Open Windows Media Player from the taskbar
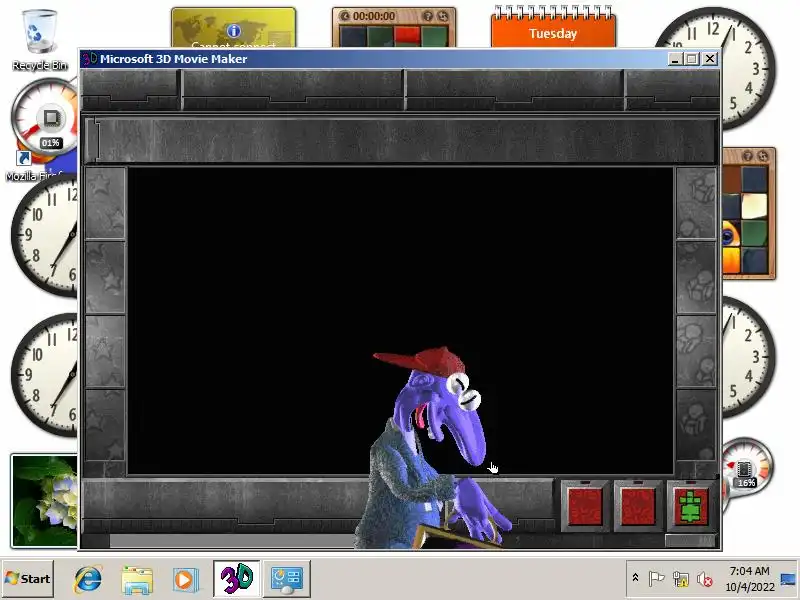 (x=185, y=579)
